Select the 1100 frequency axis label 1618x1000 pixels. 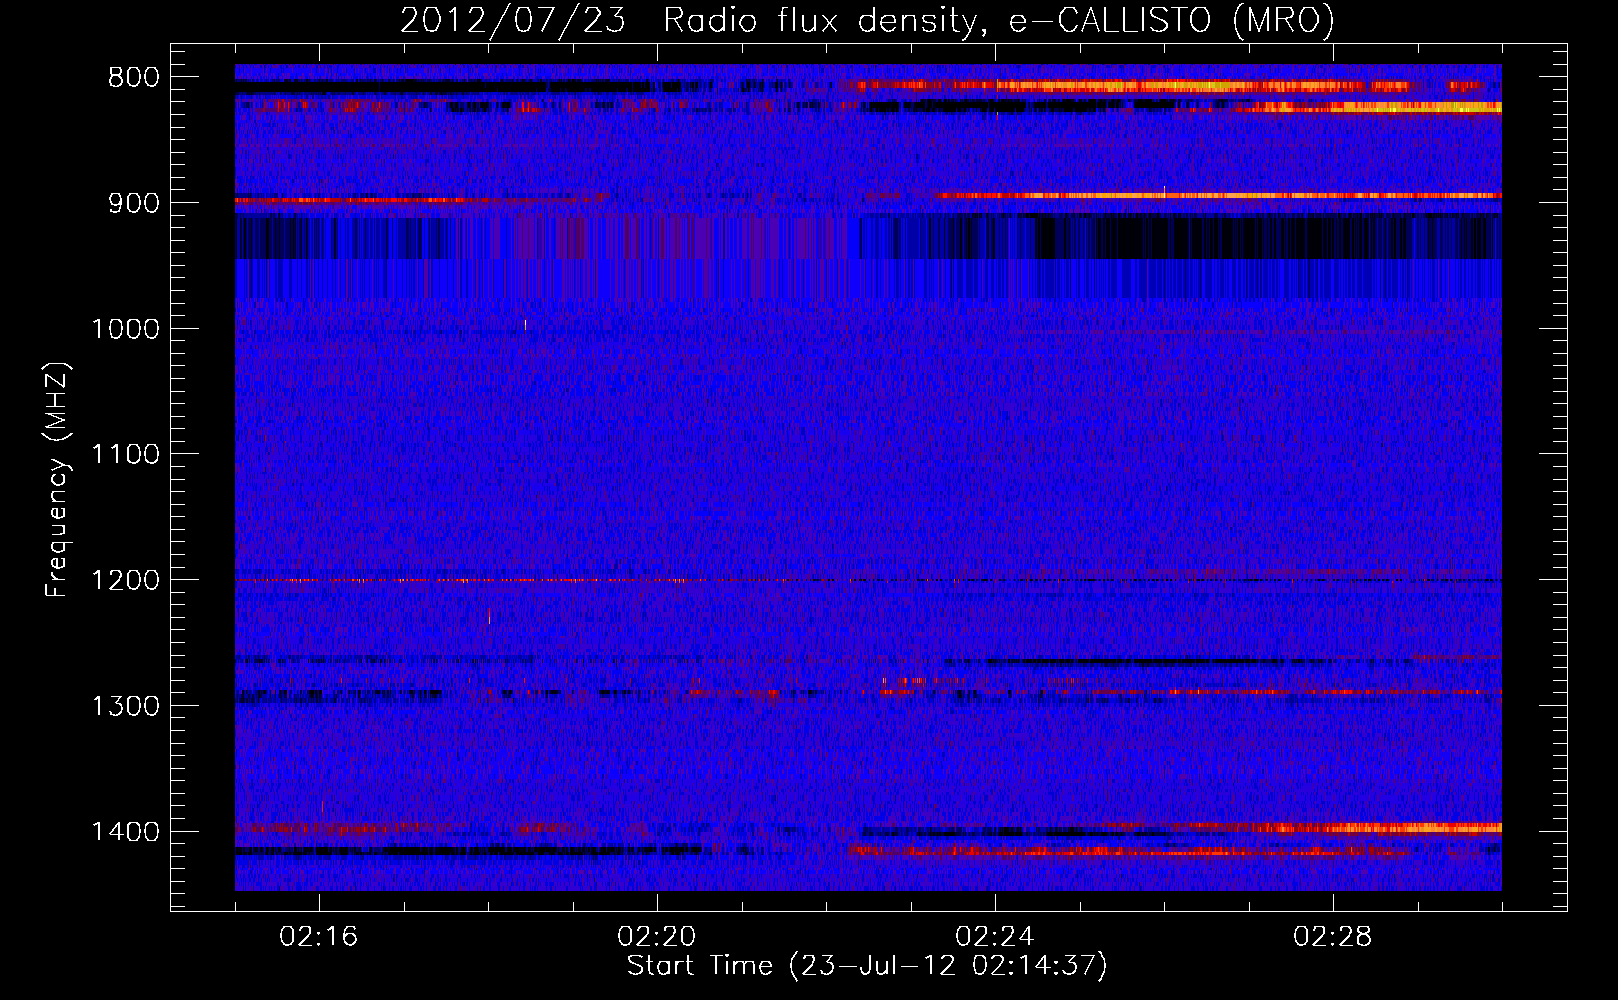125,455
